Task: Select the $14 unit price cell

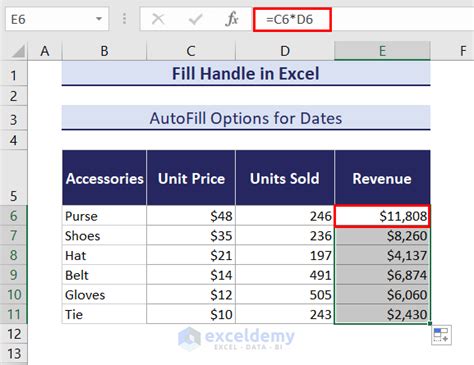Action: tap(191, 275)
